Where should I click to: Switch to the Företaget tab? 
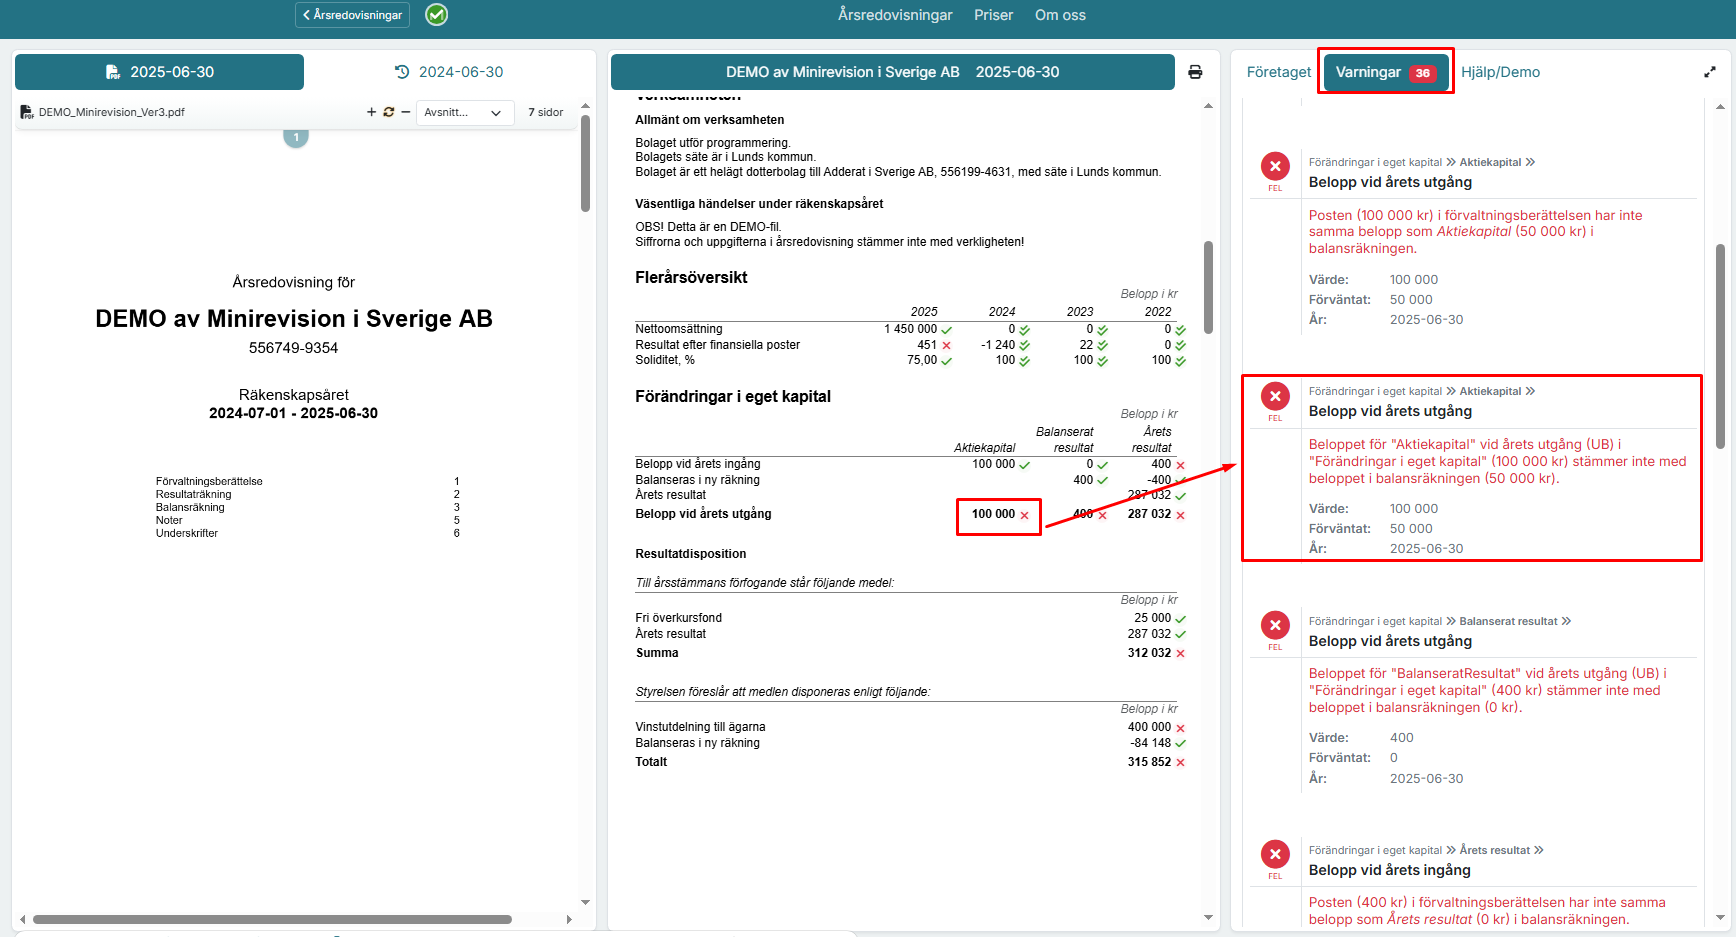[x=1278, y=72]
